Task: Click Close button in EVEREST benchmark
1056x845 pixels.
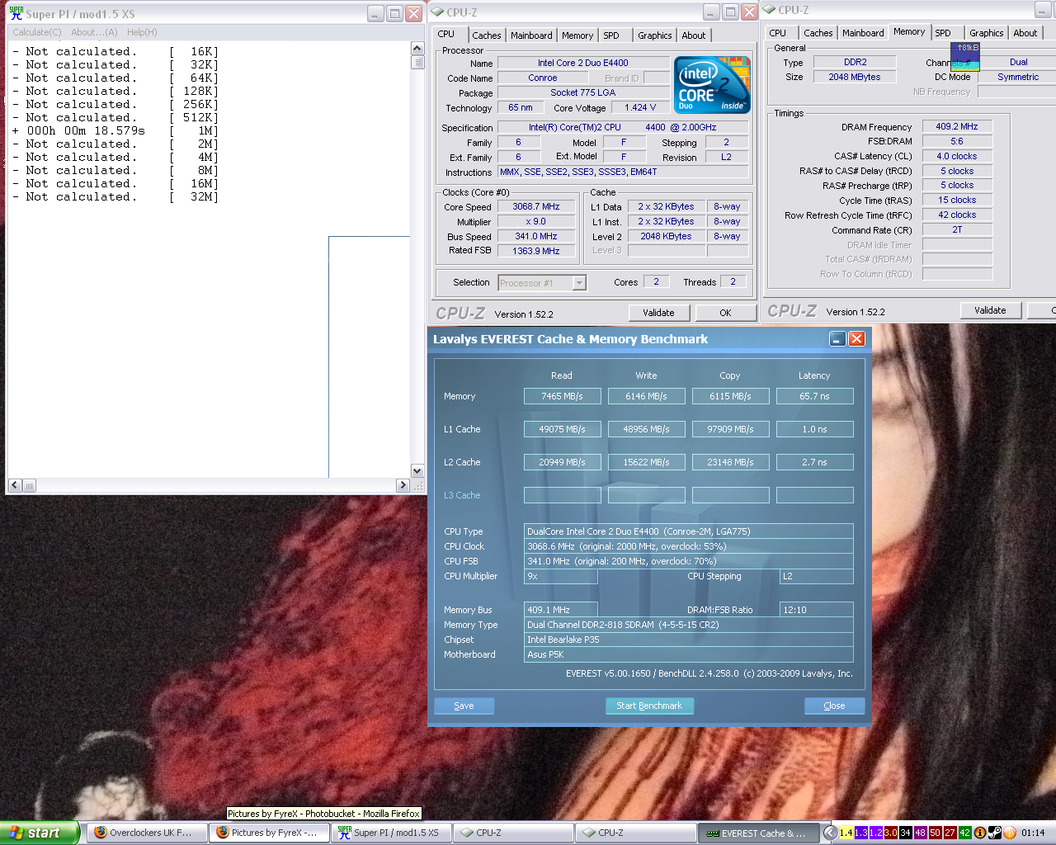Action: click(834, 706)
